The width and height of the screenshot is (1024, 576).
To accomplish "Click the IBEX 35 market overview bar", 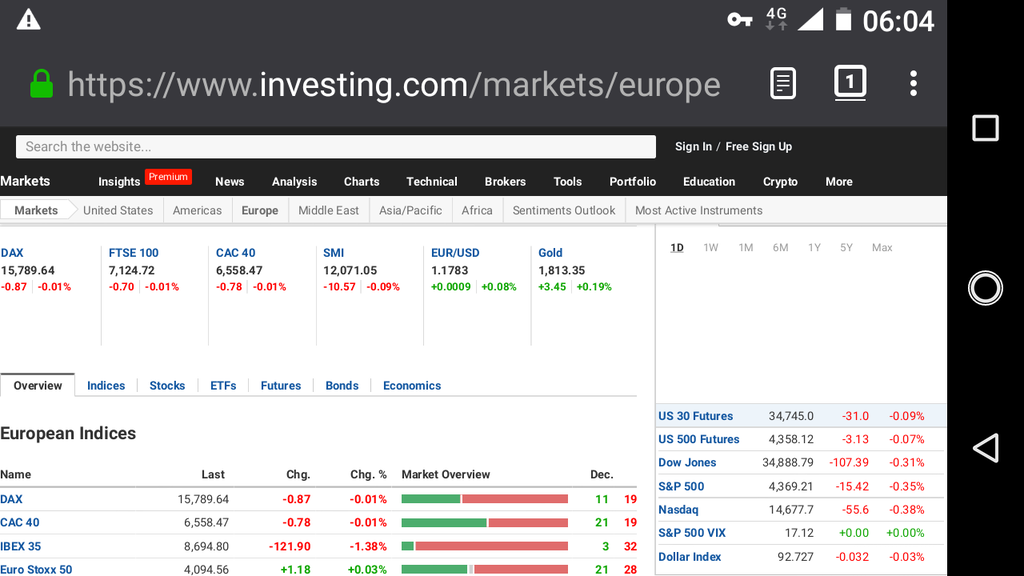I will coord(485,546).
